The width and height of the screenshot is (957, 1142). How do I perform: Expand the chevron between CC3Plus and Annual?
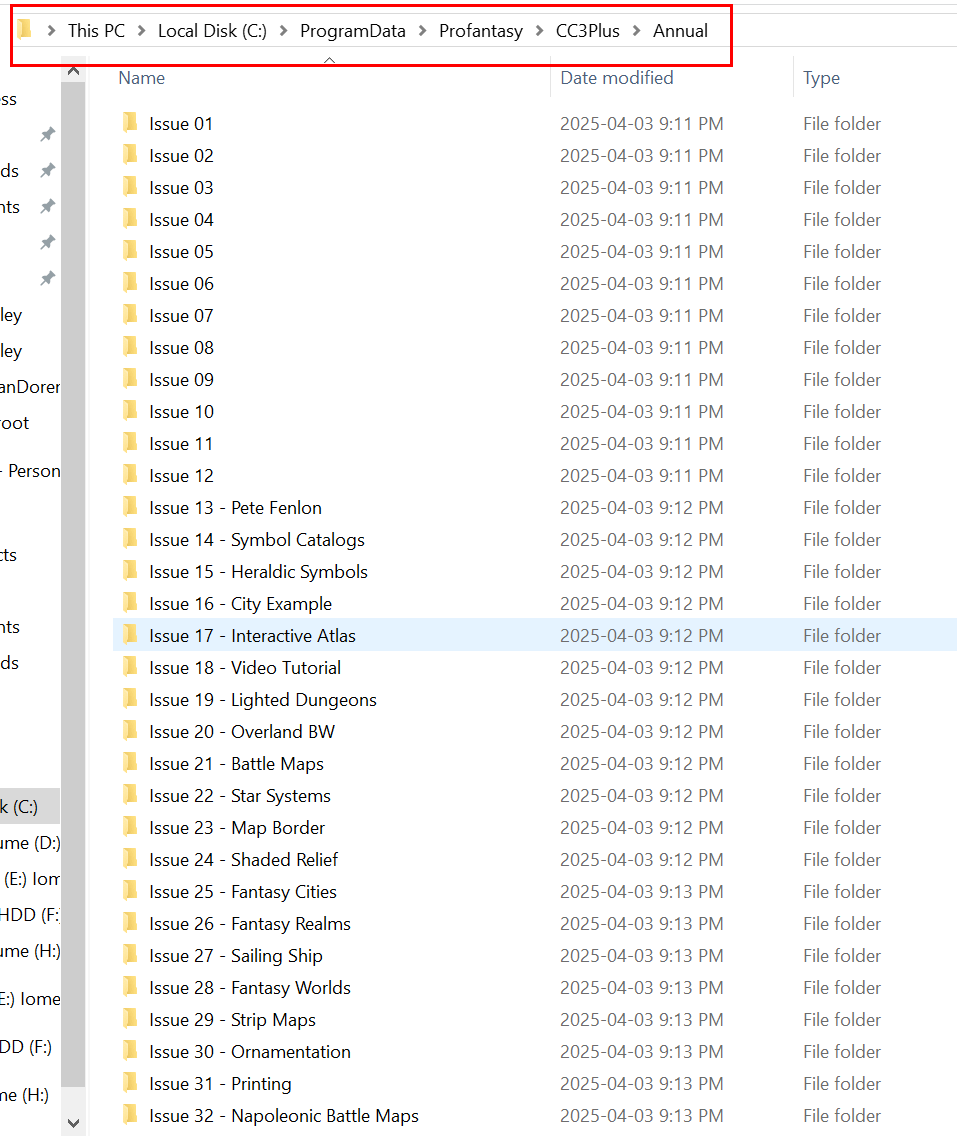[637, 31]
